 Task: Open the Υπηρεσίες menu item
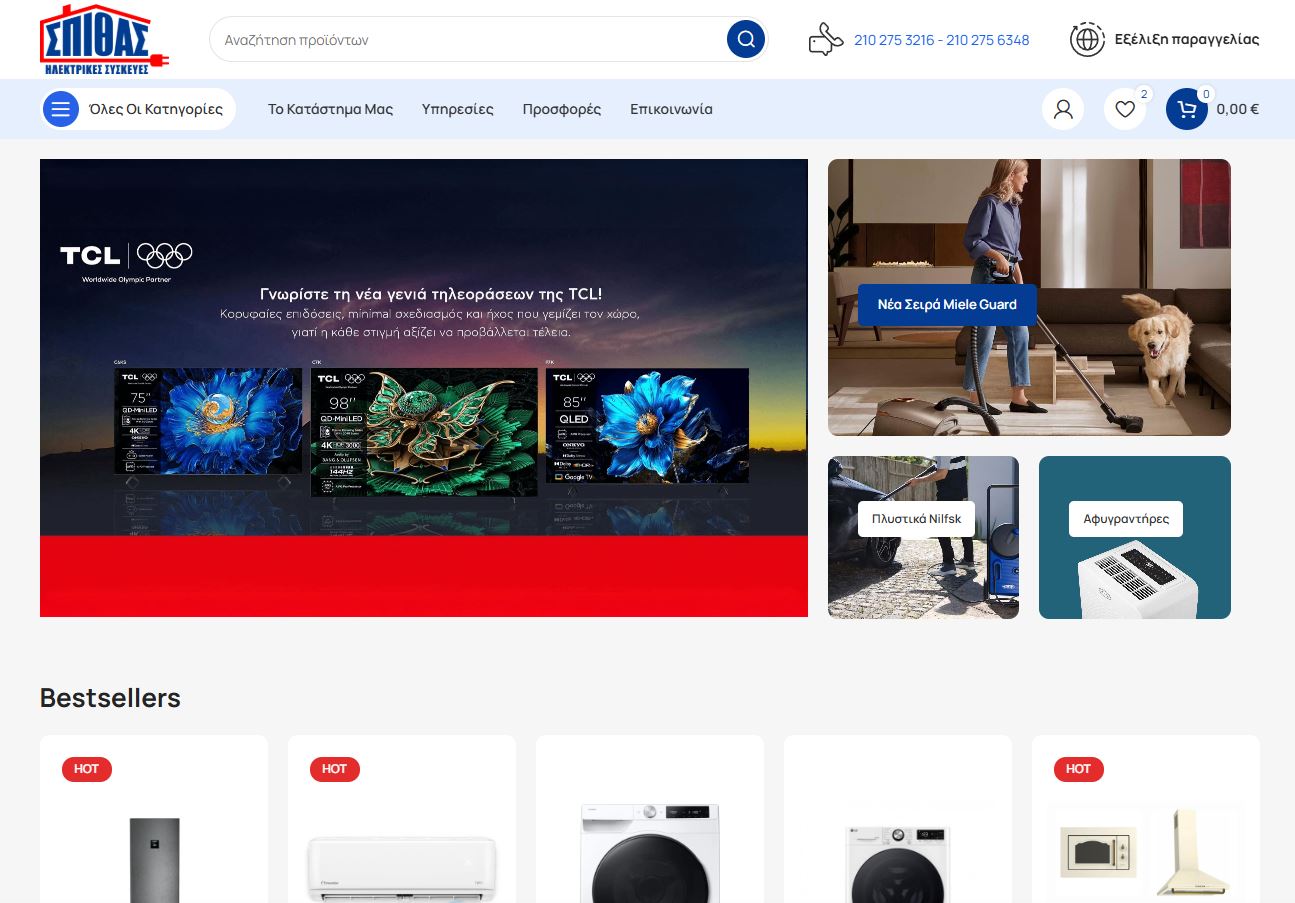pos(457,109)
